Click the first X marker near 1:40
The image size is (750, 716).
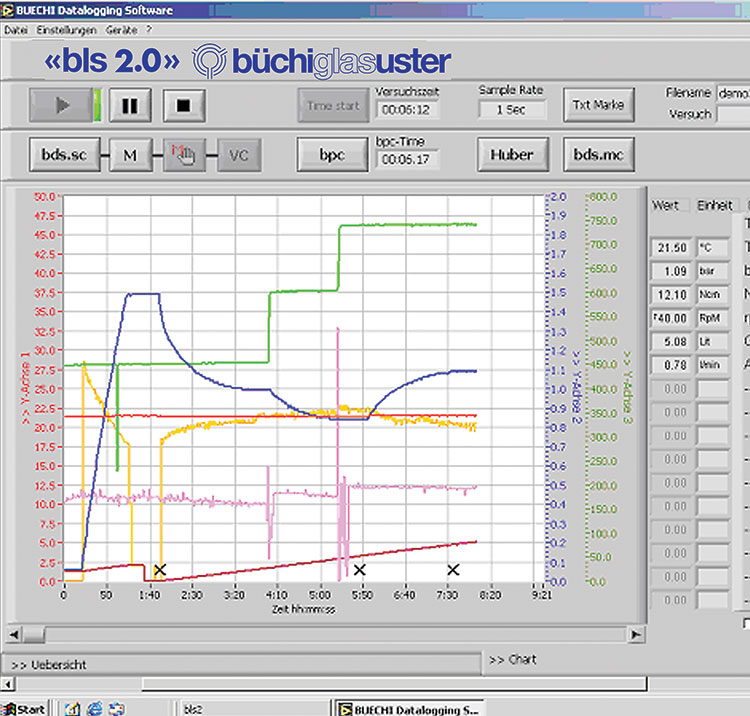click(160, 570)
